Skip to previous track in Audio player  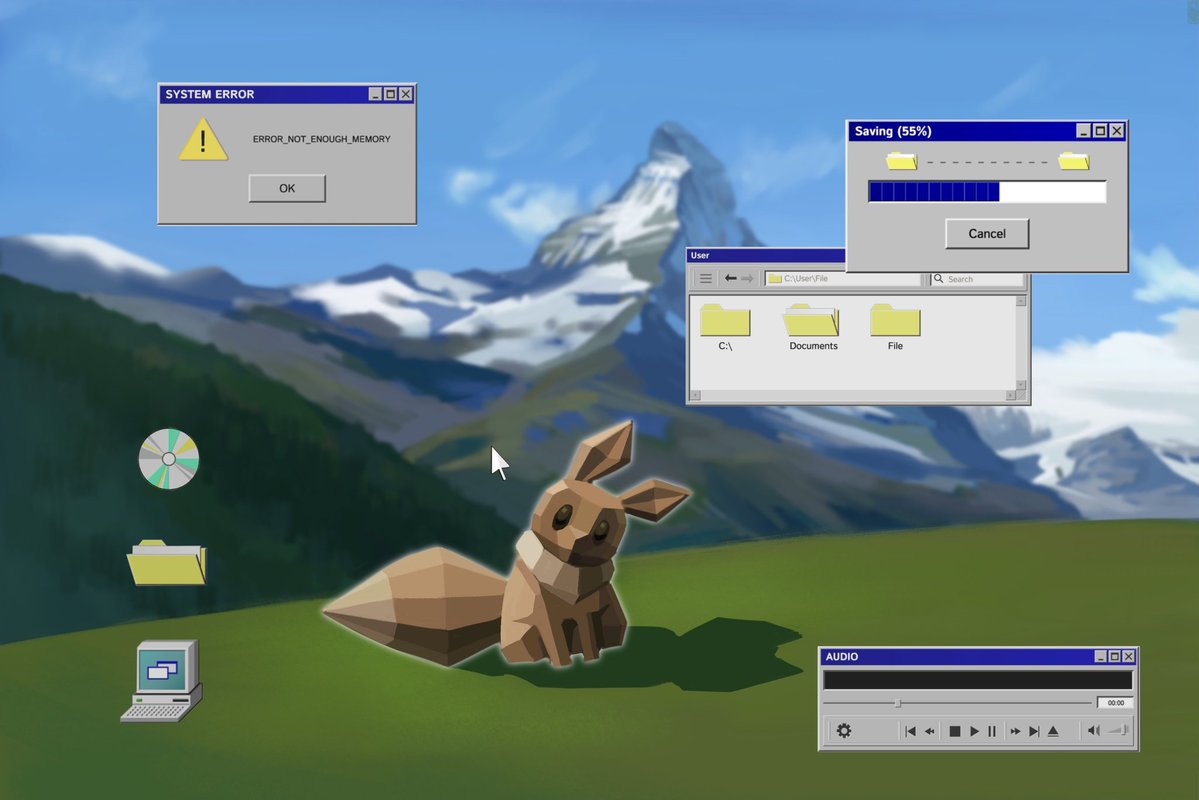pyautogui.click(x=910, y=731)
